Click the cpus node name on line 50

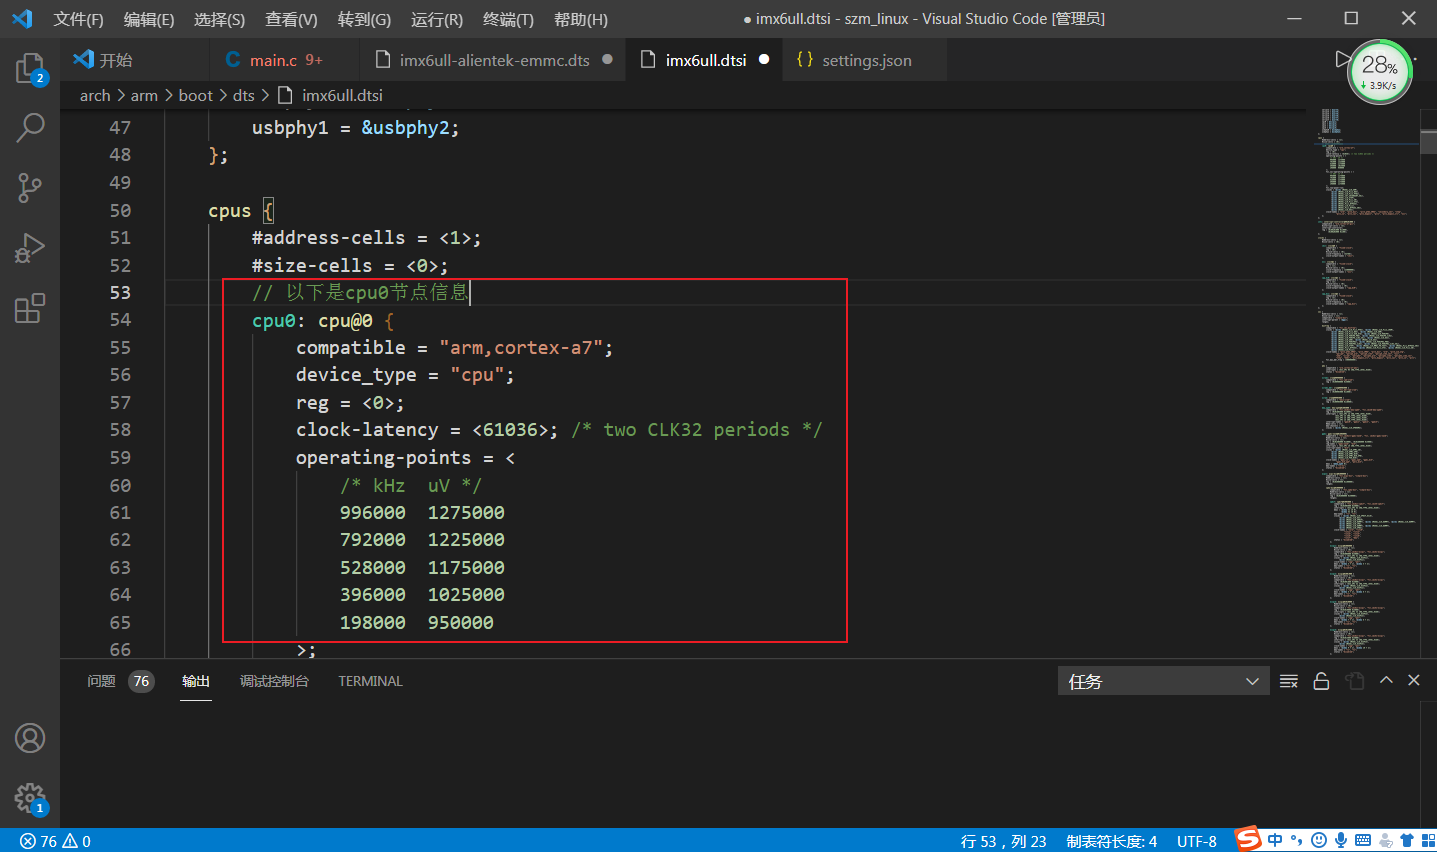[229, 210]
